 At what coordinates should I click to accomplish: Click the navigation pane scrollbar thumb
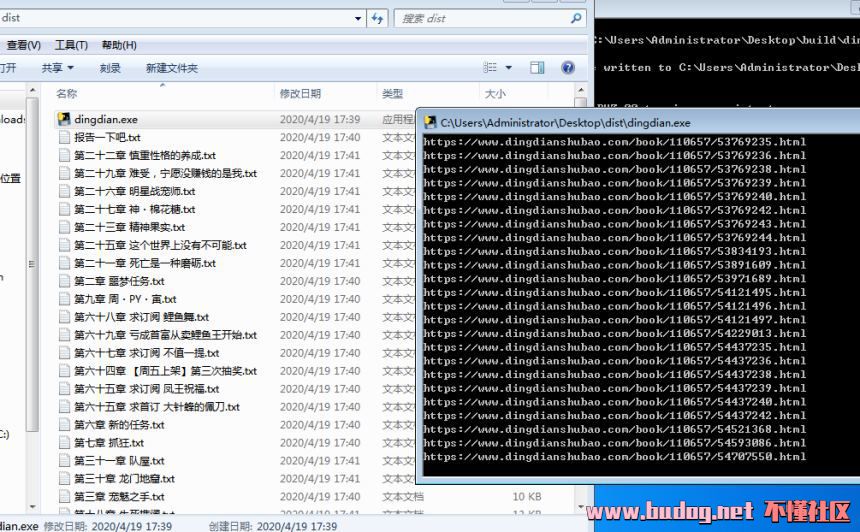(x=32, y=264)
